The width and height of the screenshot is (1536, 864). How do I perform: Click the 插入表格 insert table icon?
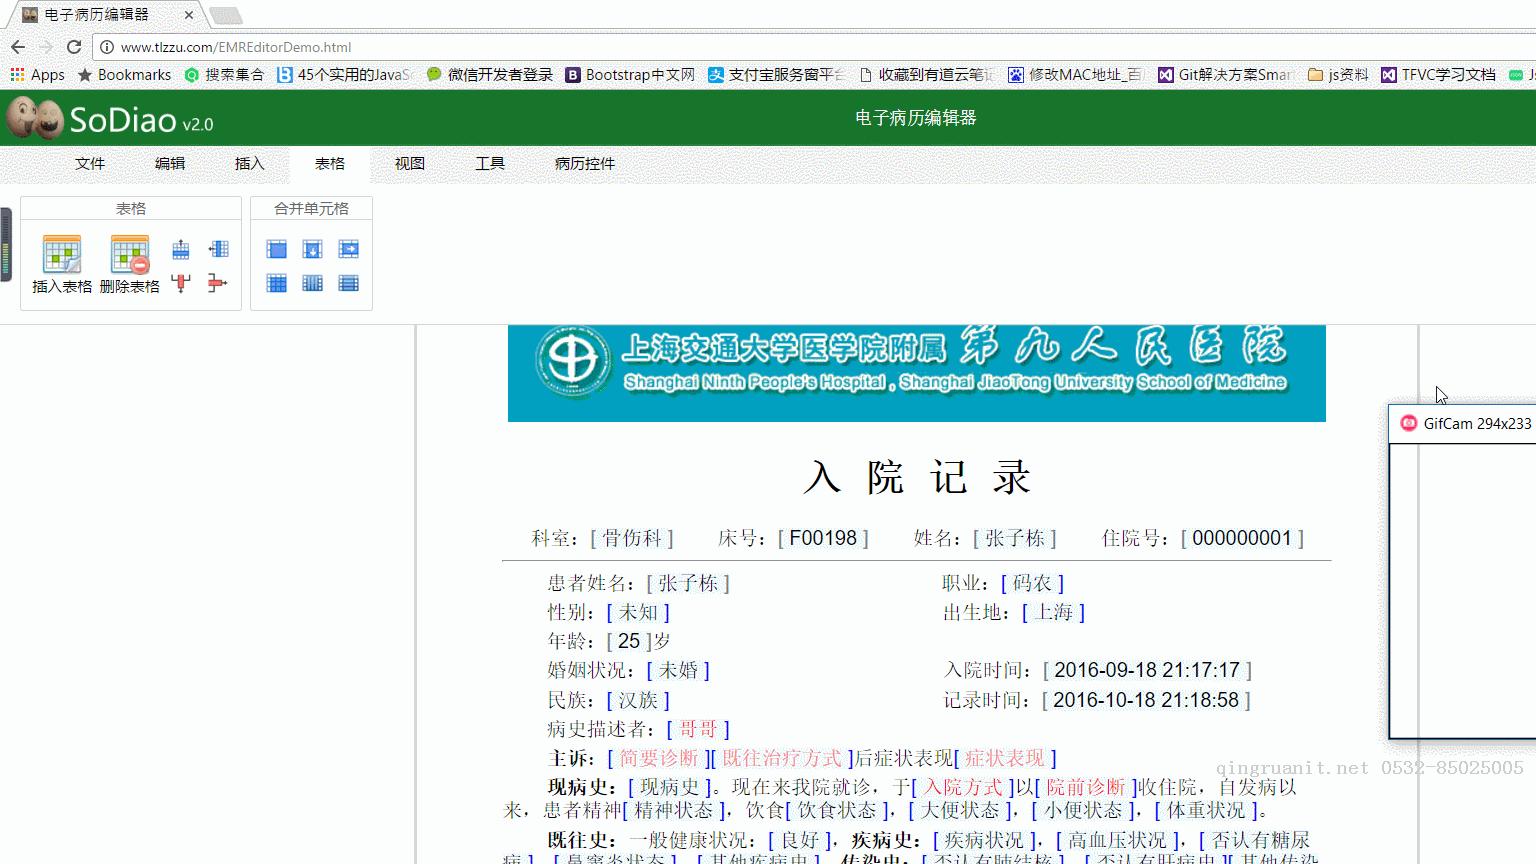tap(62, 255)
